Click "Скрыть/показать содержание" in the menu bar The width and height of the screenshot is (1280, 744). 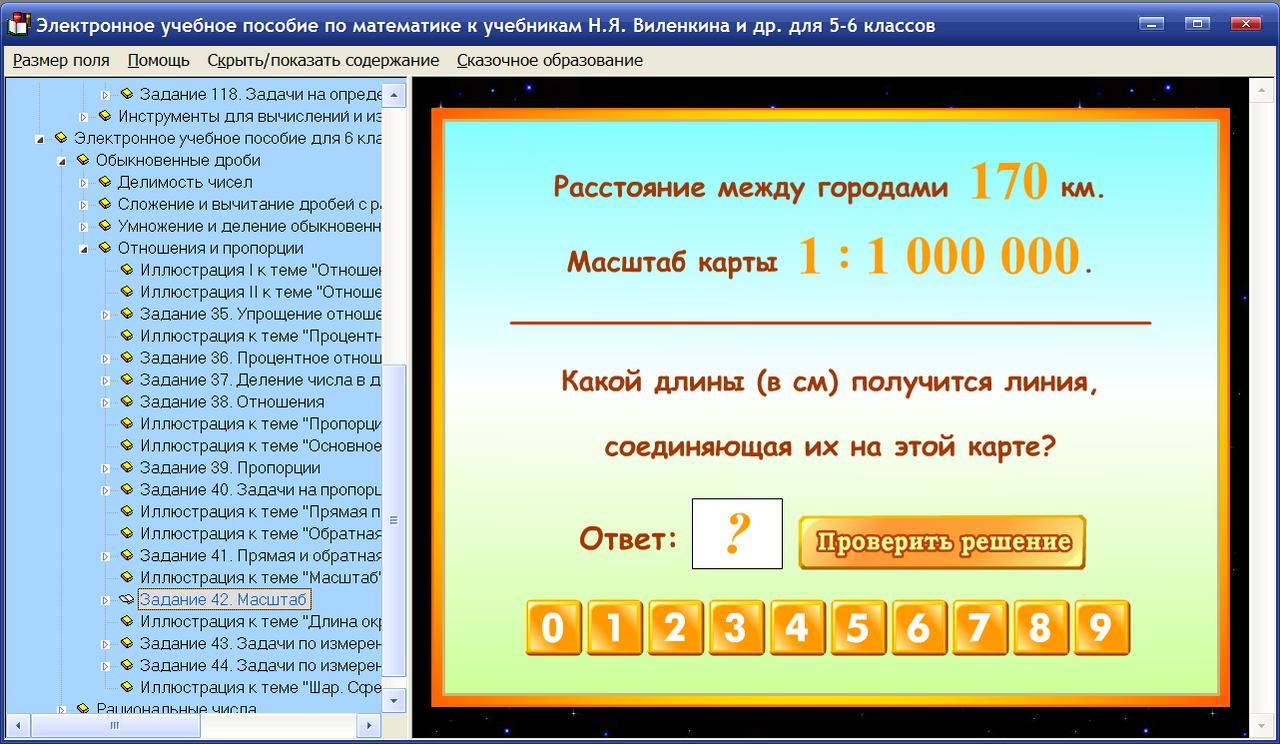pos(321,60)
